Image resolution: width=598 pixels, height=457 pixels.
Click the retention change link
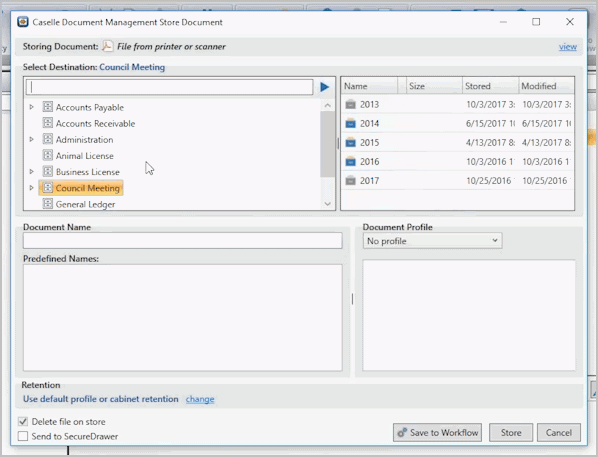click(x=200, y=399)
